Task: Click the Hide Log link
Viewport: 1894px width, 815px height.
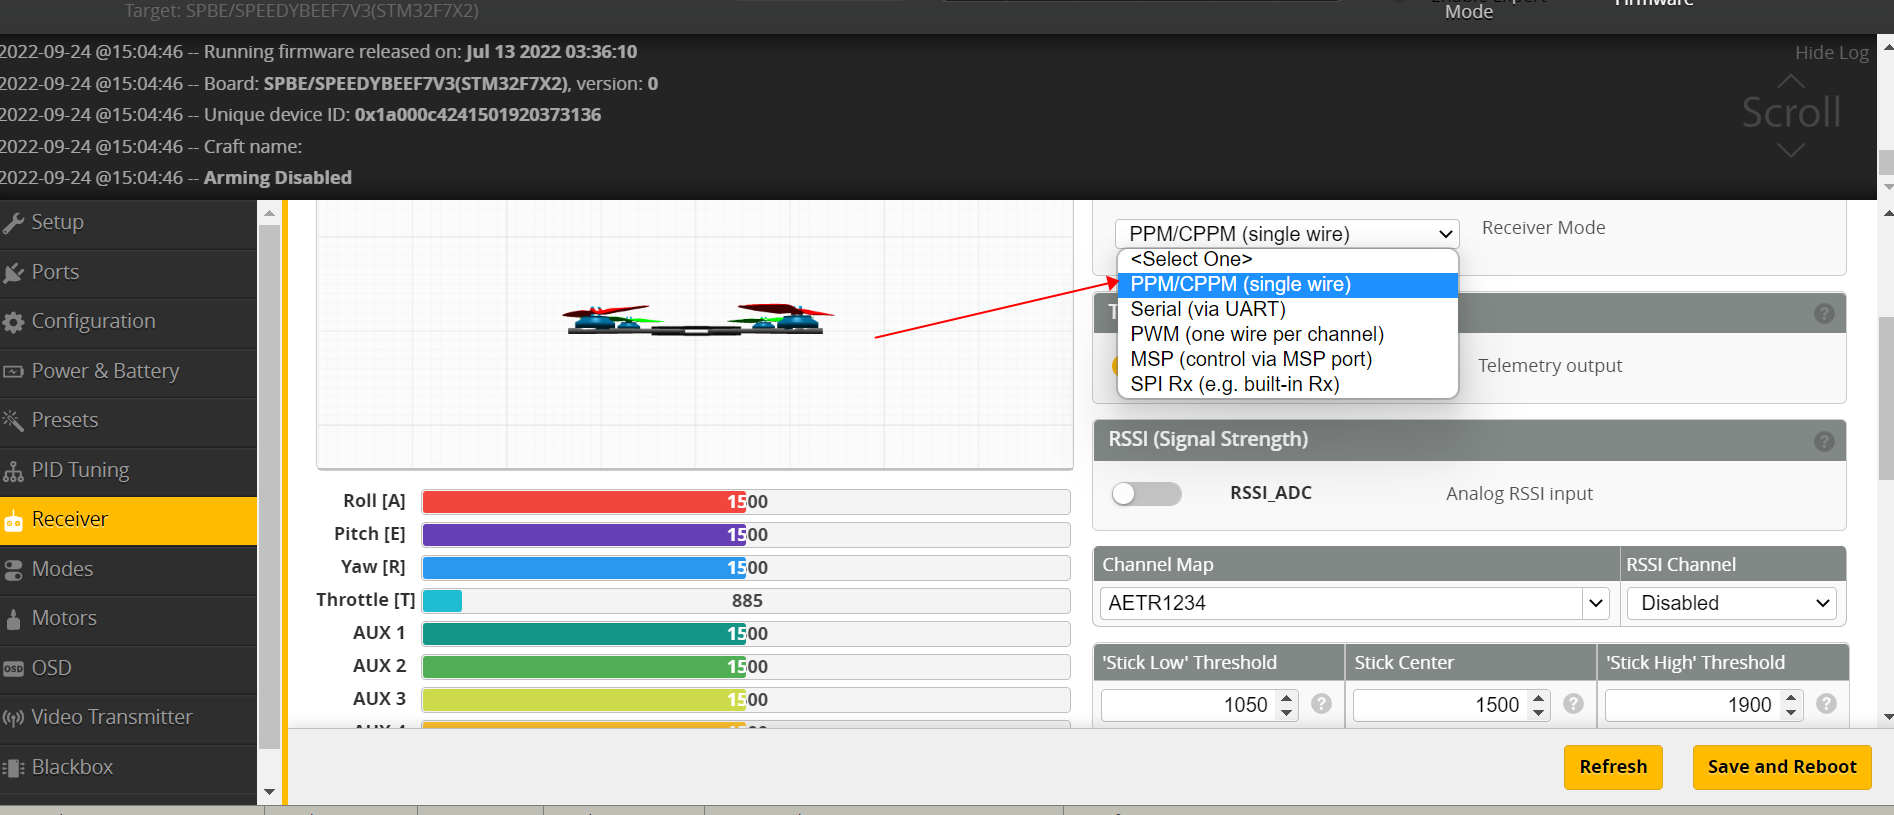Action: (1831, 53)
